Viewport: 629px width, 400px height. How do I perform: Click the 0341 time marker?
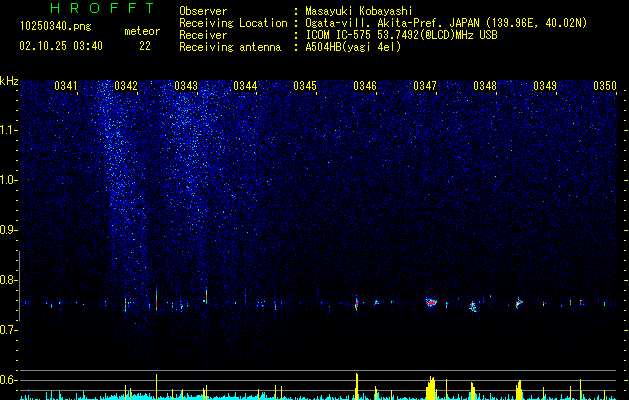point(66,86)
